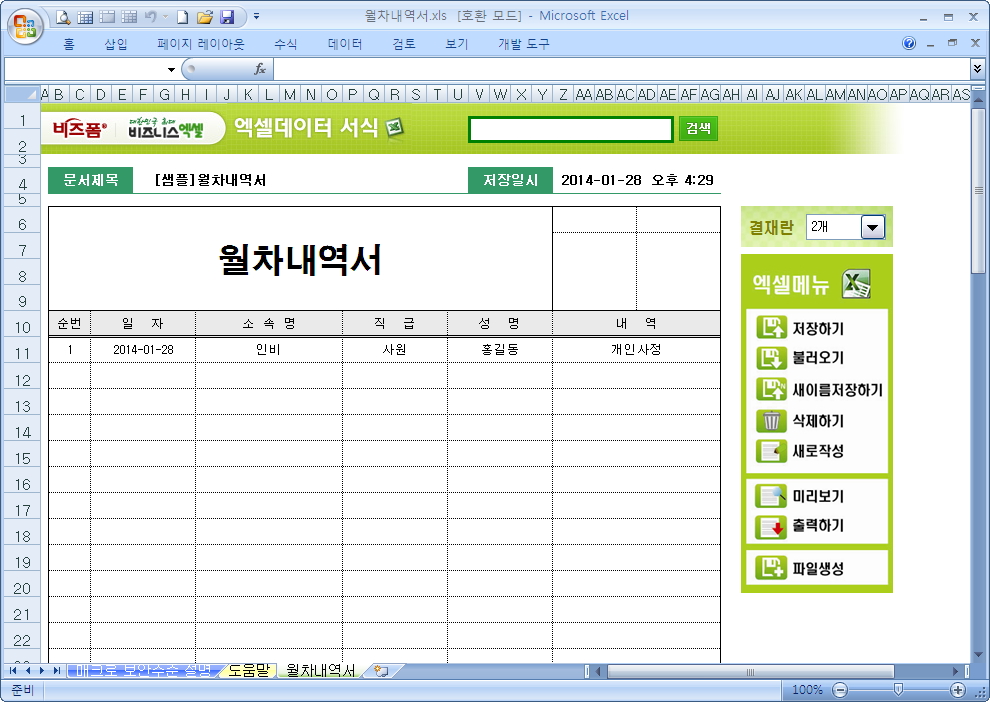This screenshot has height=702, width=990.
Task: Open the Name Box dropdown
Action: point(171,69)
